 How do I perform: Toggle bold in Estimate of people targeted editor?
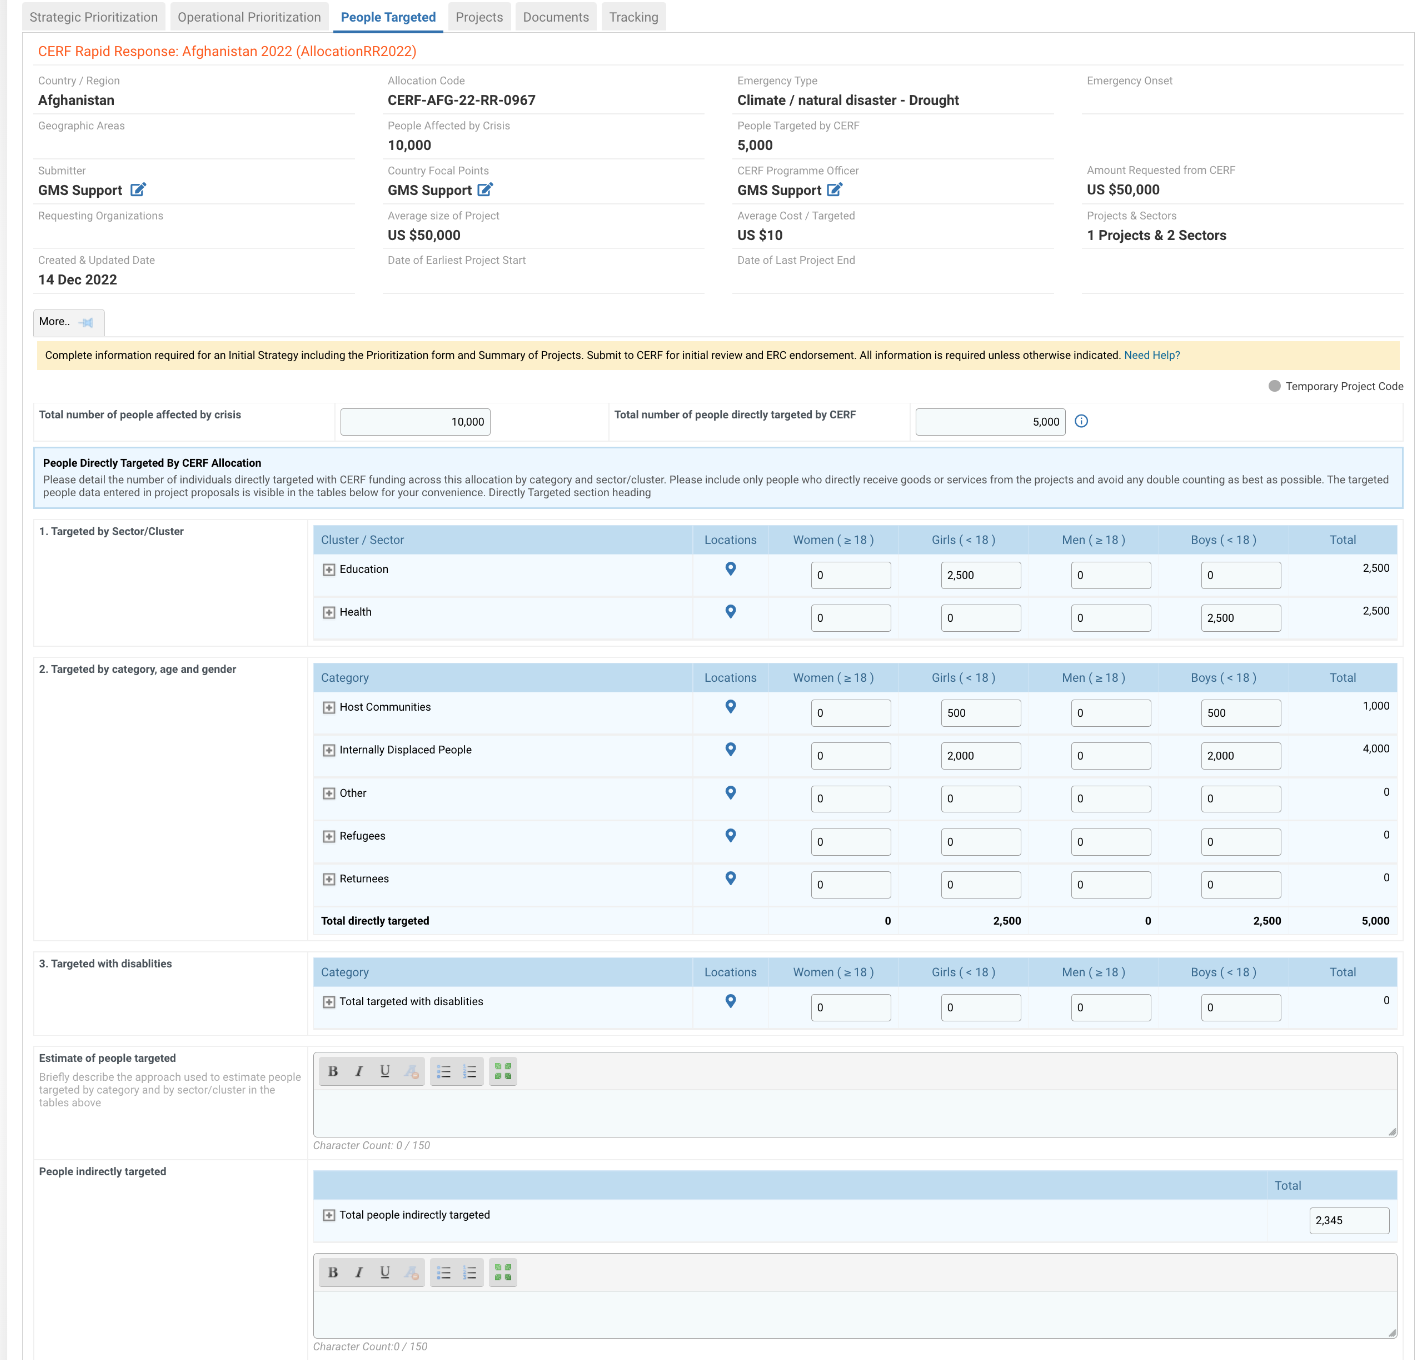pos(333,1072)
